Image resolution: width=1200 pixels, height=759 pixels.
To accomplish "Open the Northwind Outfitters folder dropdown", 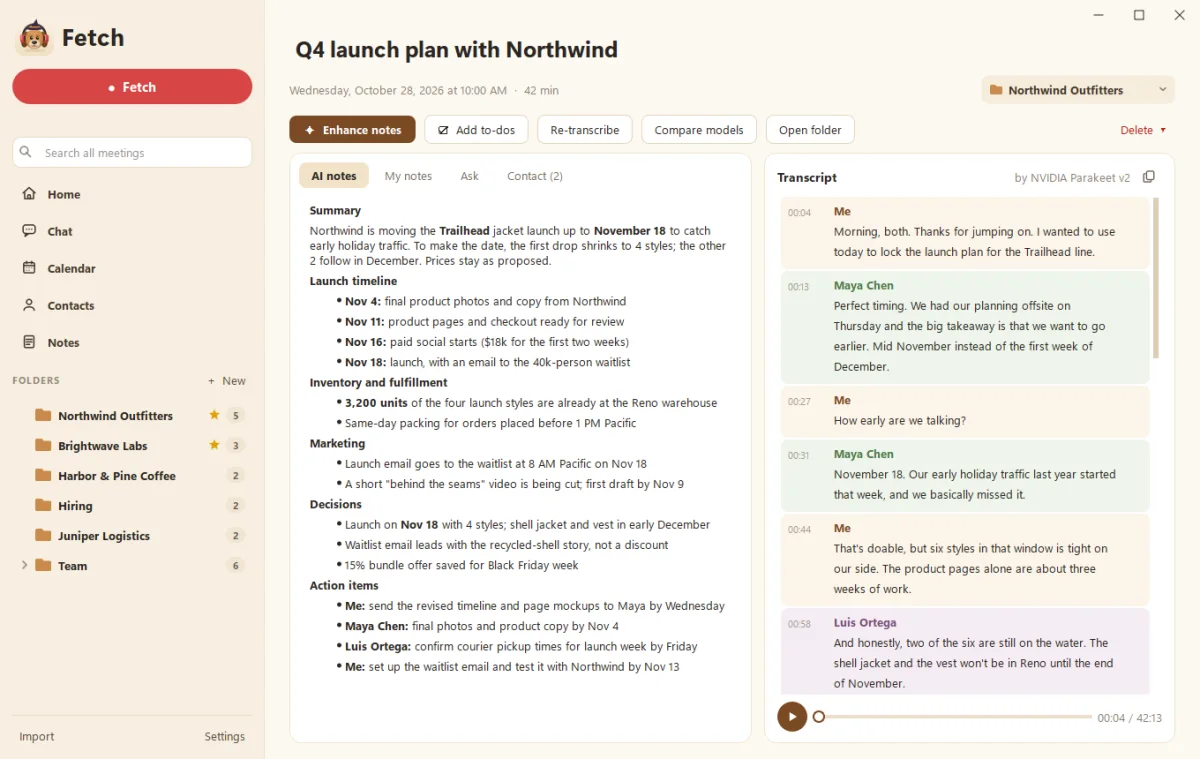I will coord(1078,90).
